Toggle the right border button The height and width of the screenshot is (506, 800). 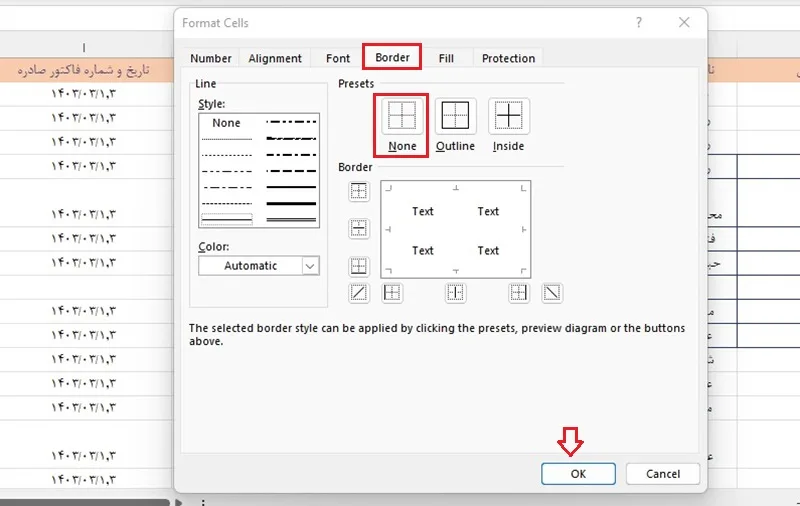click(x=518, y=293)
